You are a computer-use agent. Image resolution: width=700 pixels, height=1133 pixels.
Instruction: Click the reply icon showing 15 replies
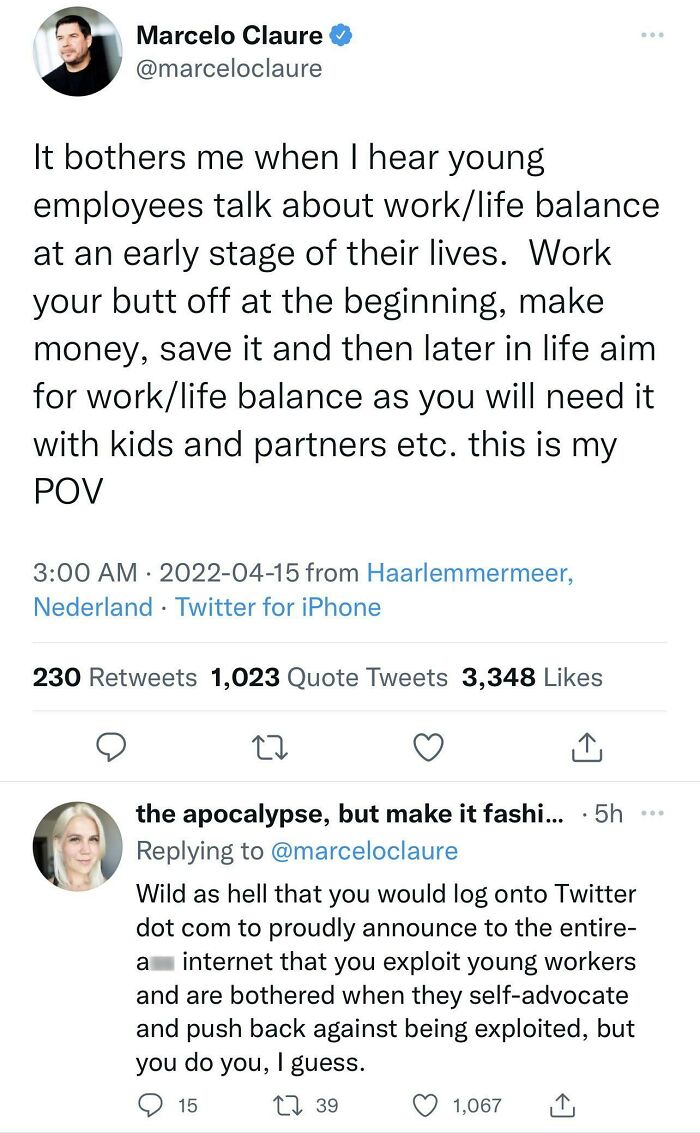pyautogui.click(x=150, y=1104)
